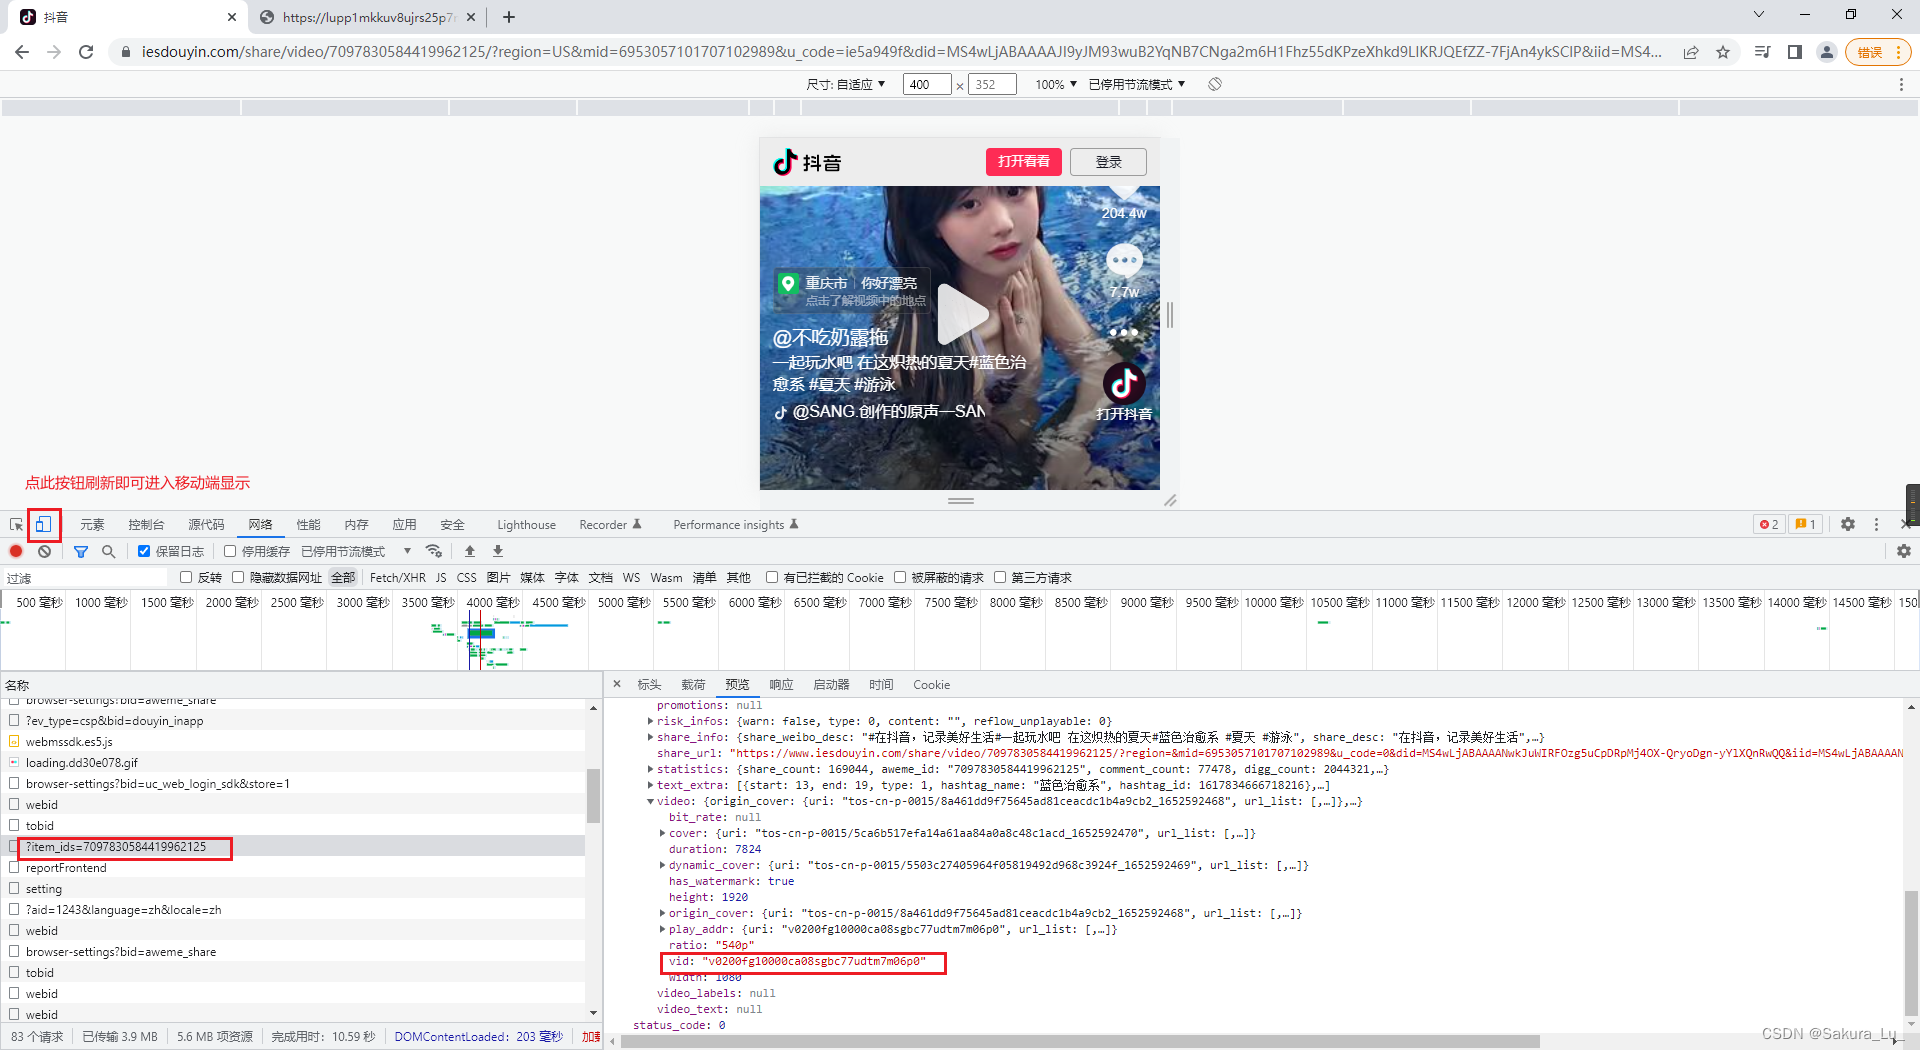
Task: Click the red 打开看看 button
Action: [1023, 161]
